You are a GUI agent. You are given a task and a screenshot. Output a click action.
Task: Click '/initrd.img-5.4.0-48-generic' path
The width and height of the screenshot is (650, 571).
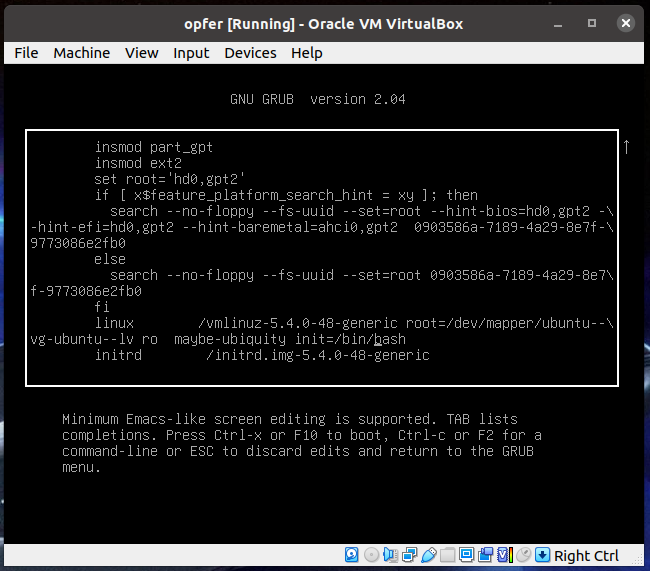coord(318,355)
